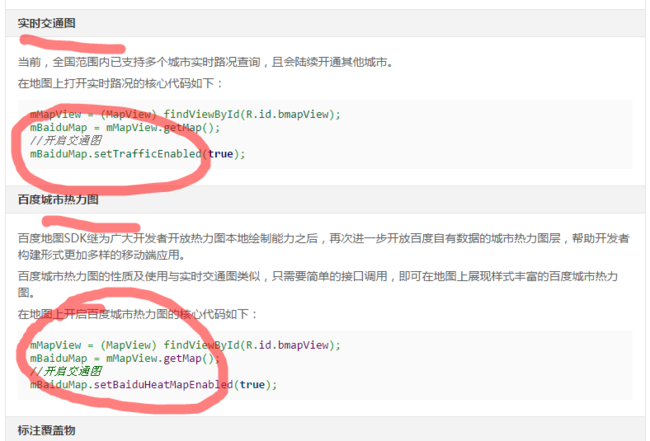Click mBaiduMap = mMapView.getMap() in heat-map block

click(x=125, y=358)
